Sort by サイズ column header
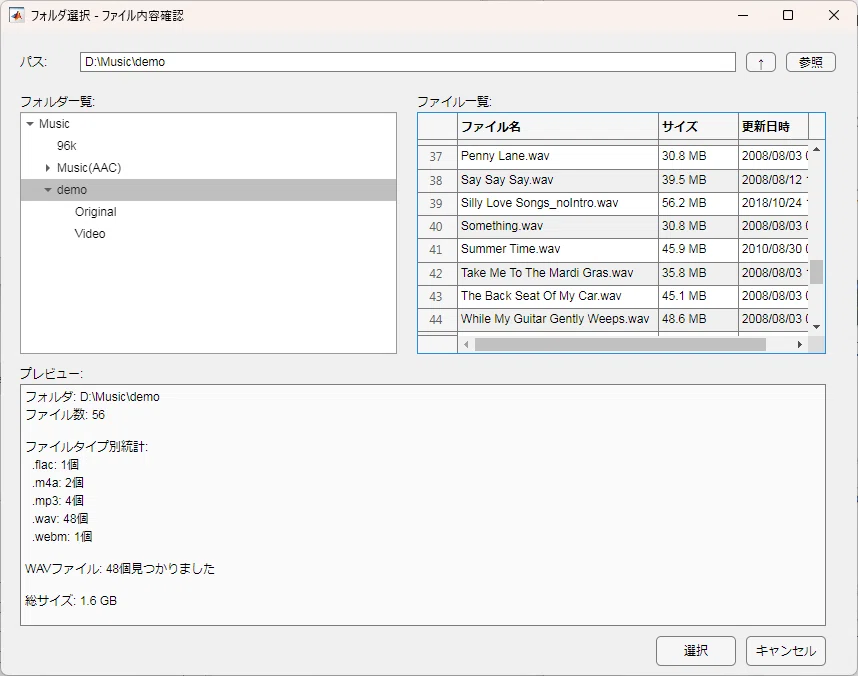 tap(698, 126)
